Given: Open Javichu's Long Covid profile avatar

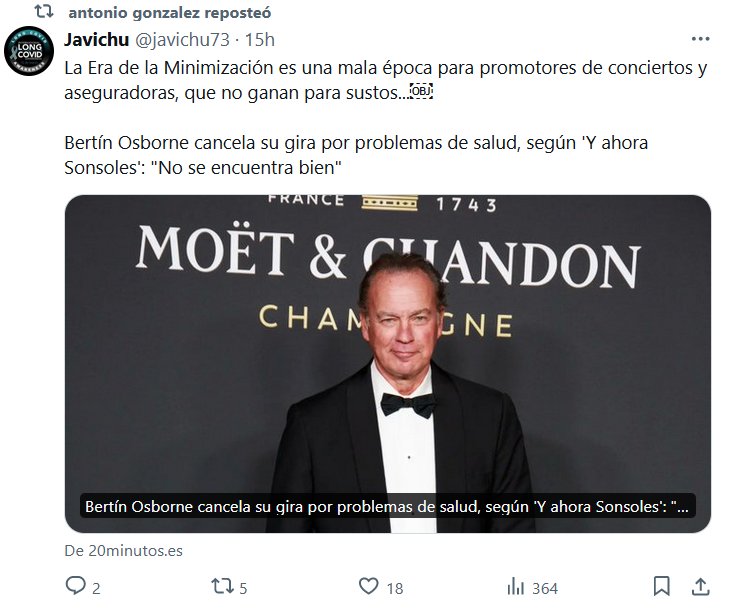Looking at the screenshot, I should 29,51.
